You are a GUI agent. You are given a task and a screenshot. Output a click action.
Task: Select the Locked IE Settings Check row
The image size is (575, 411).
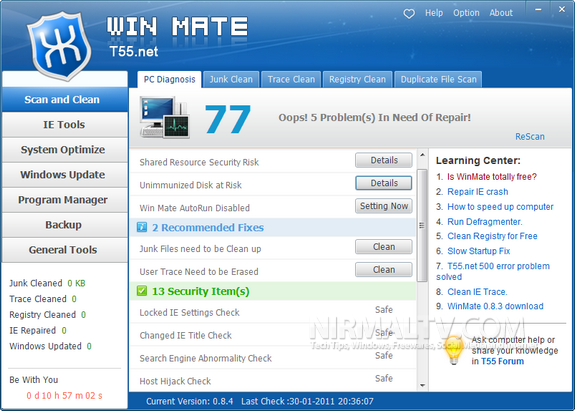pos(273,312)
